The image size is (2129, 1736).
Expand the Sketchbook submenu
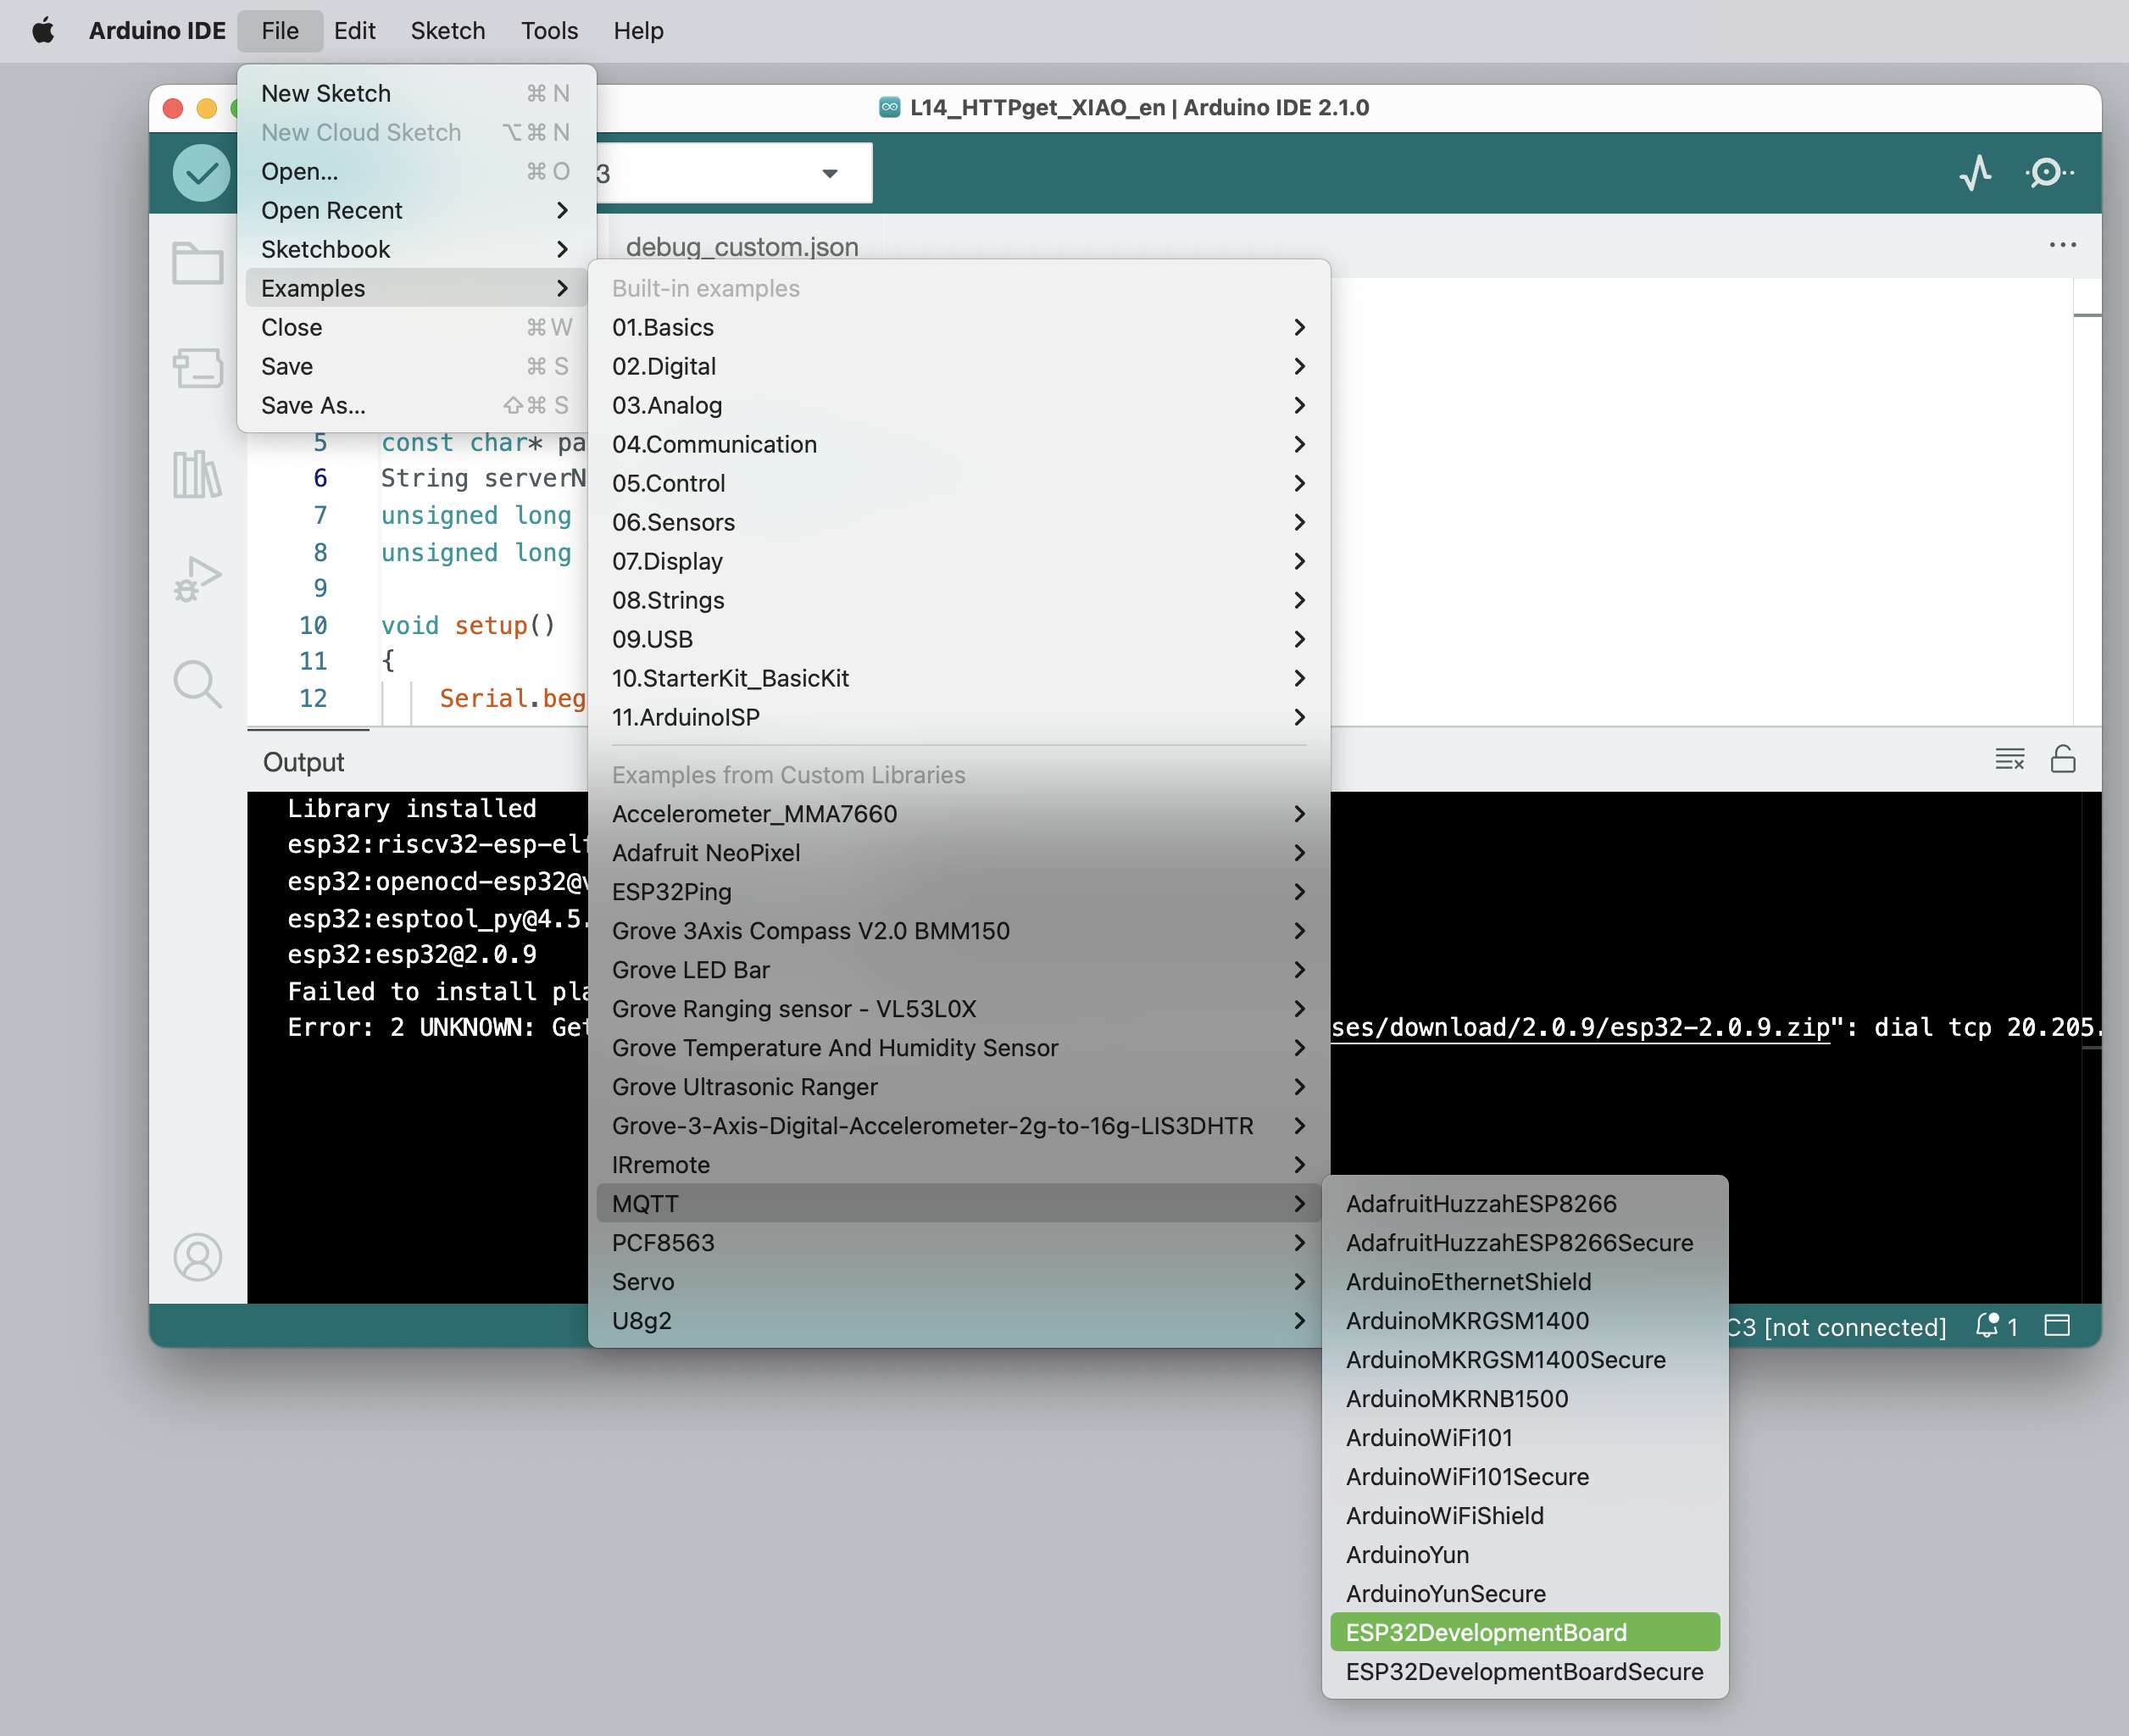tap(416, 249)
